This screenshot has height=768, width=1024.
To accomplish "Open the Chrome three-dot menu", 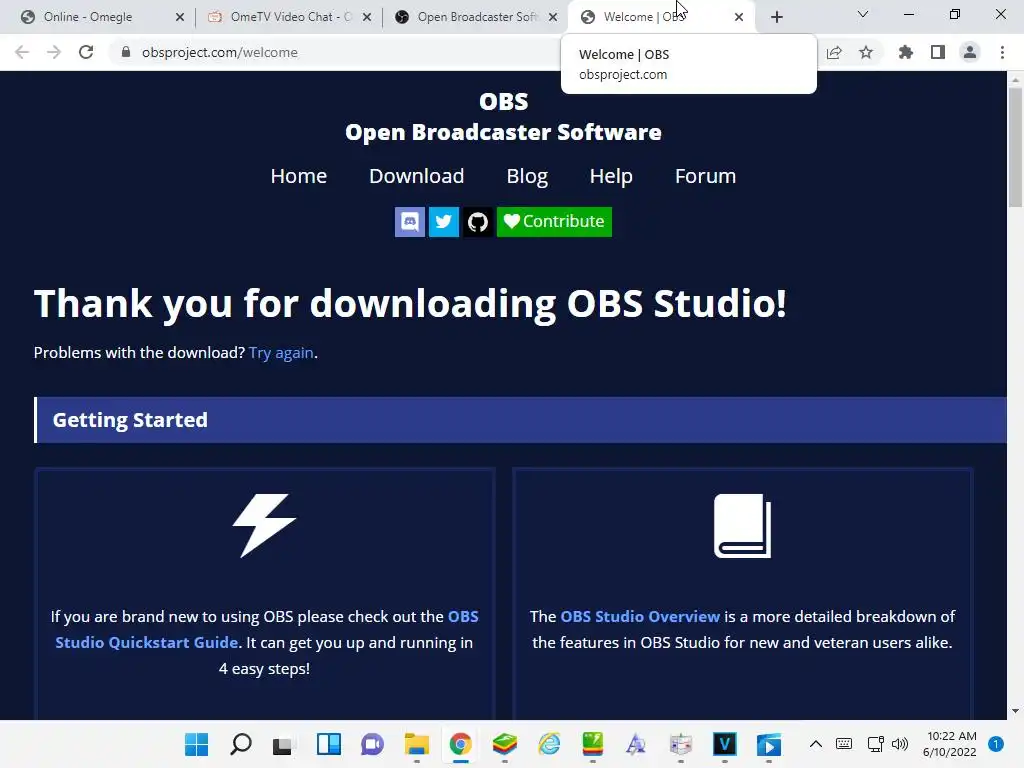I will point(1002,52).
